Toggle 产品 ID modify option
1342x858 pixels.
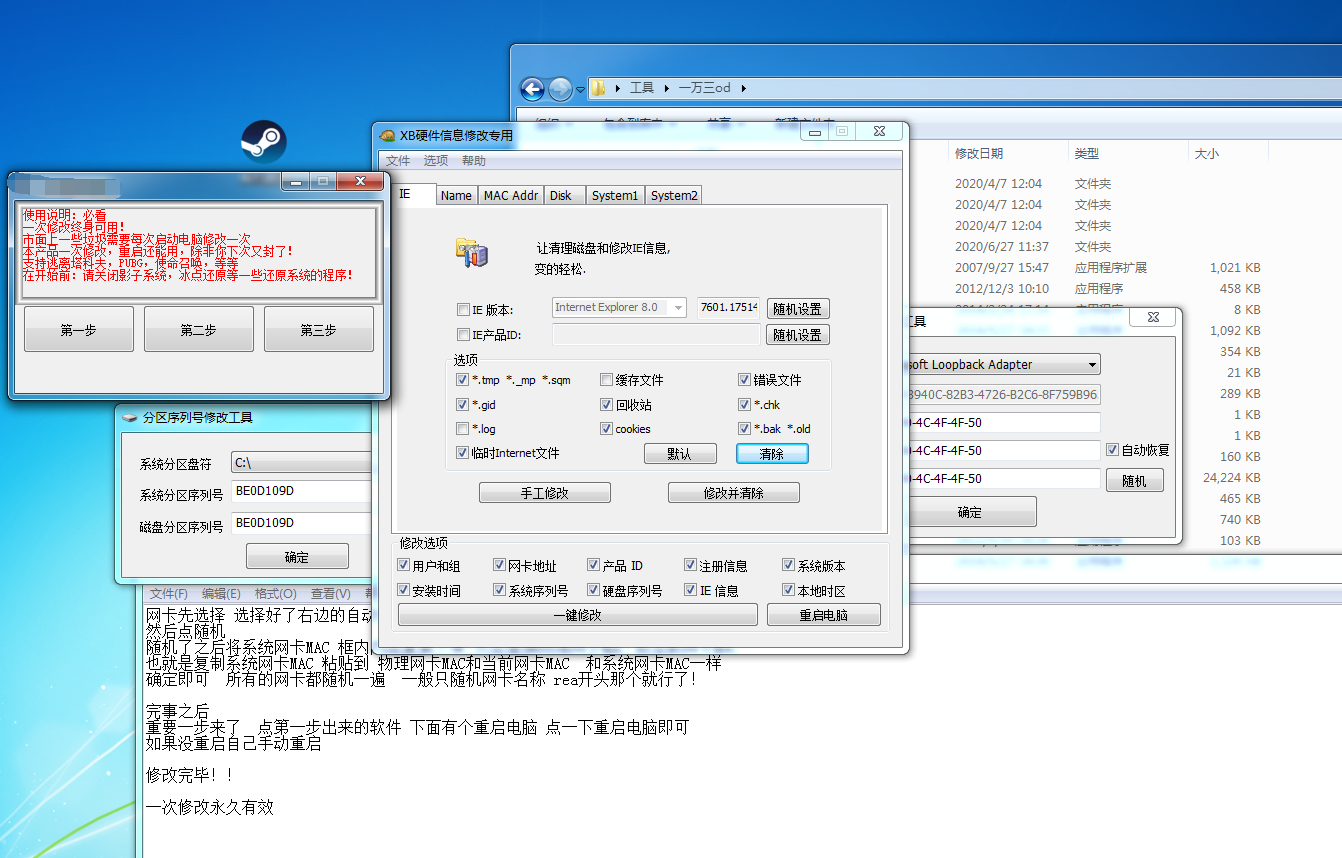tap(594, 565)
